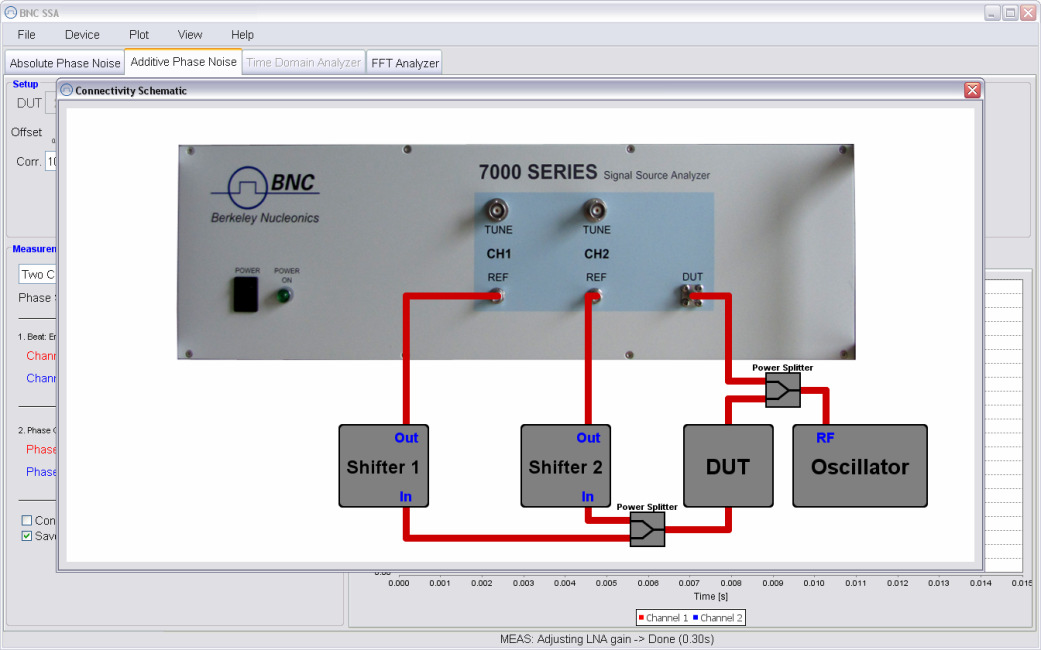Viewport: 1041px width, 650px height.
Task: Click the Connectivity Schematic title icon
Action: 66,90
